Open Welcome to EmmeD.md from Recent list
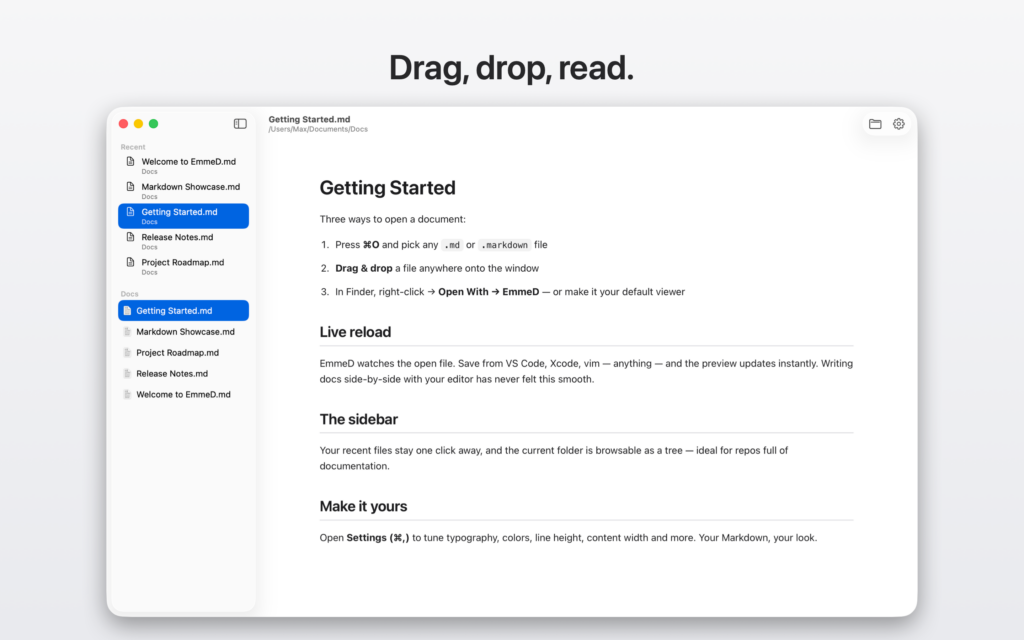Viewport: 1024px width, 640px height. pos(184,165)
